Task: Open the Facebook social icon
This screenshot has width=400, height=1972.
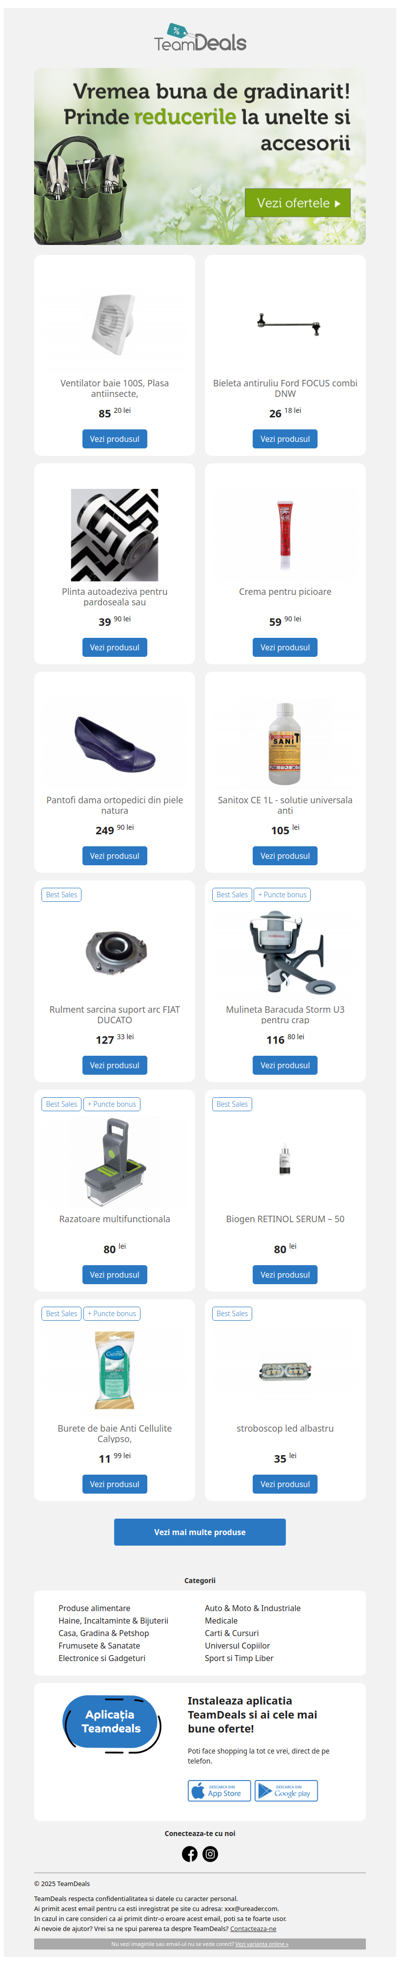Action: click(x=189, y=1854)
